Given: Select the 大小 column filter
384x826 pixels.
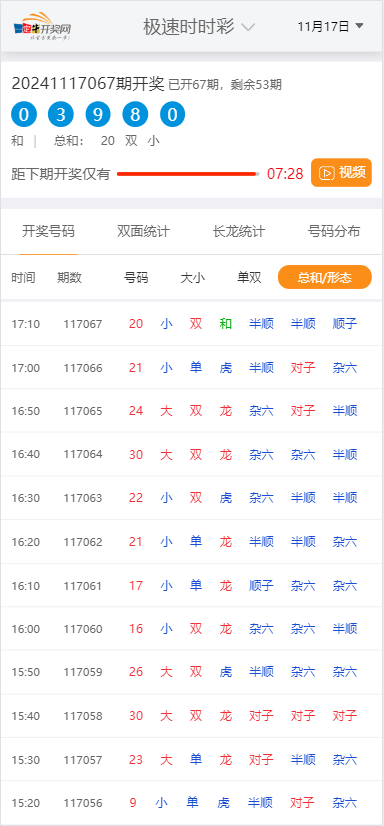Looking at the screenshot, I should coord(193,278).
